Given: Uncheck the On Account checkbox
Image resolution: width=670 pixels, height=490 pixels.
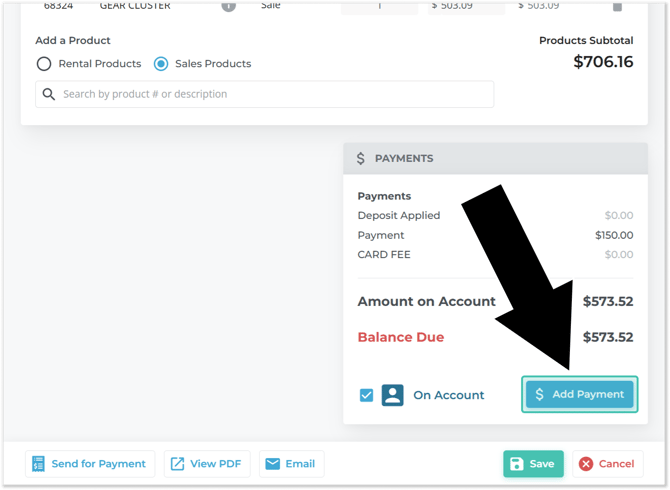Looking at the screenshot, I should tap(366, 395).
